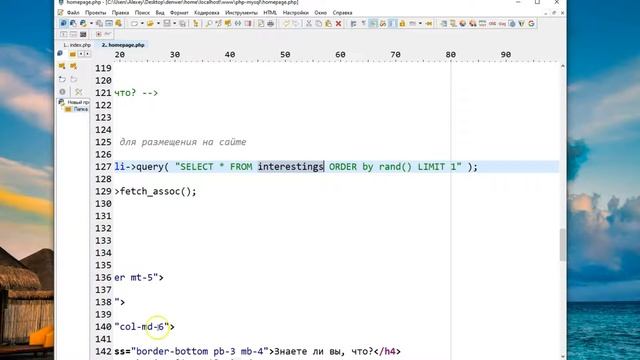Open the Поиск menu
Image resolution: width=640 pixels, height=360 pixels.
click(x=142, y=13)
